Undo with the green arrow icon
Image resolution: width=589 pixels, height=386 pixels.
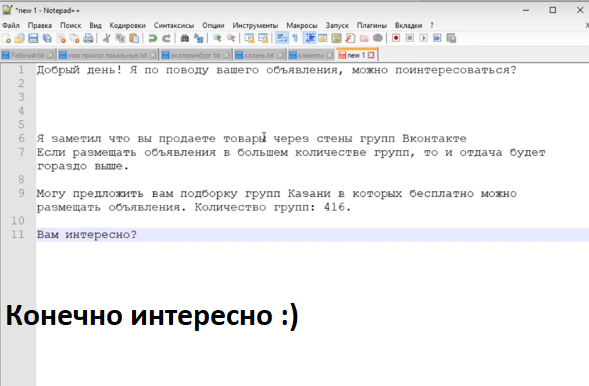coord(153,38)
